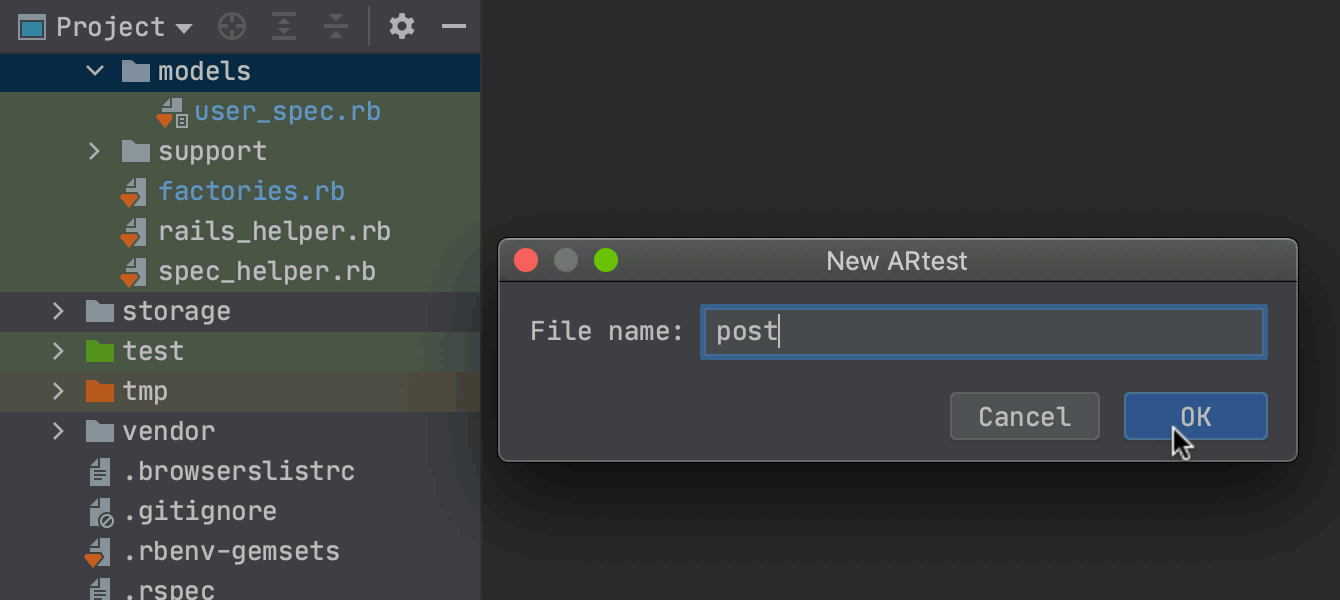This screenshot has width=1340, height=600.
Task: Click the user_spec.rb file icon
Action: [172, 113]
